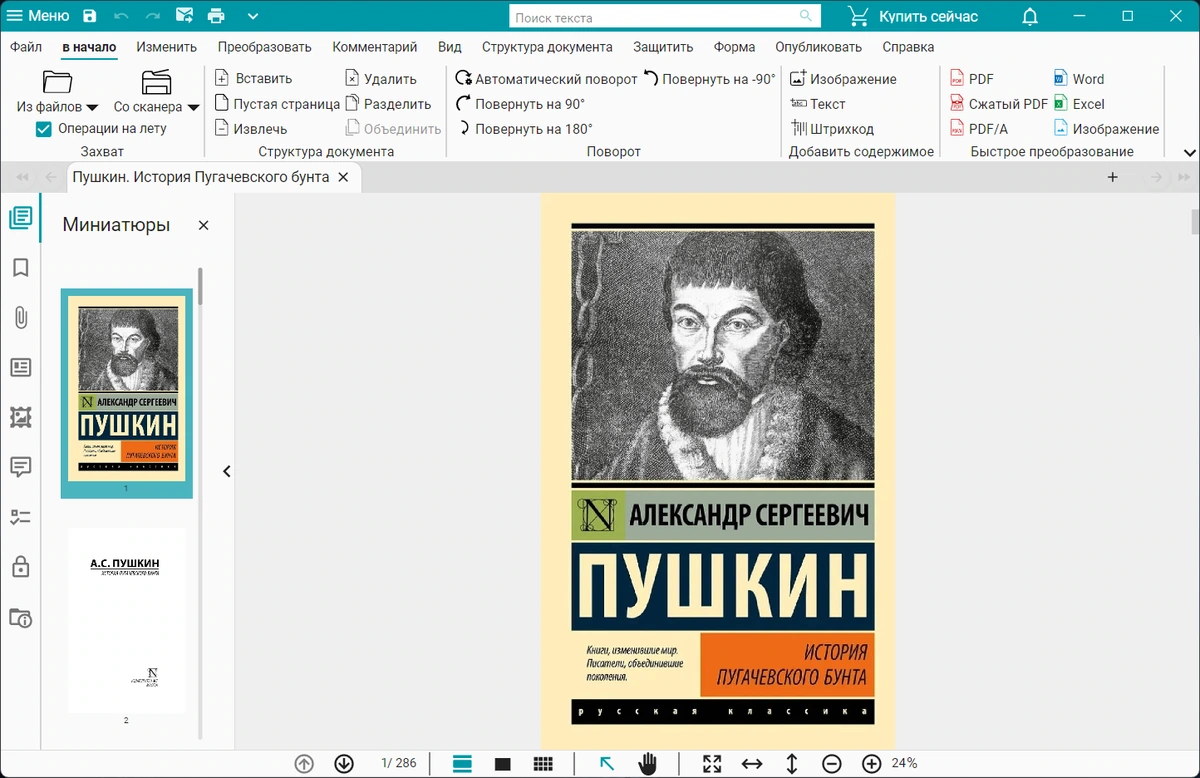Close the Миниатюры panel
Viewport: 1200px width, 778px height.
(203, 225)
